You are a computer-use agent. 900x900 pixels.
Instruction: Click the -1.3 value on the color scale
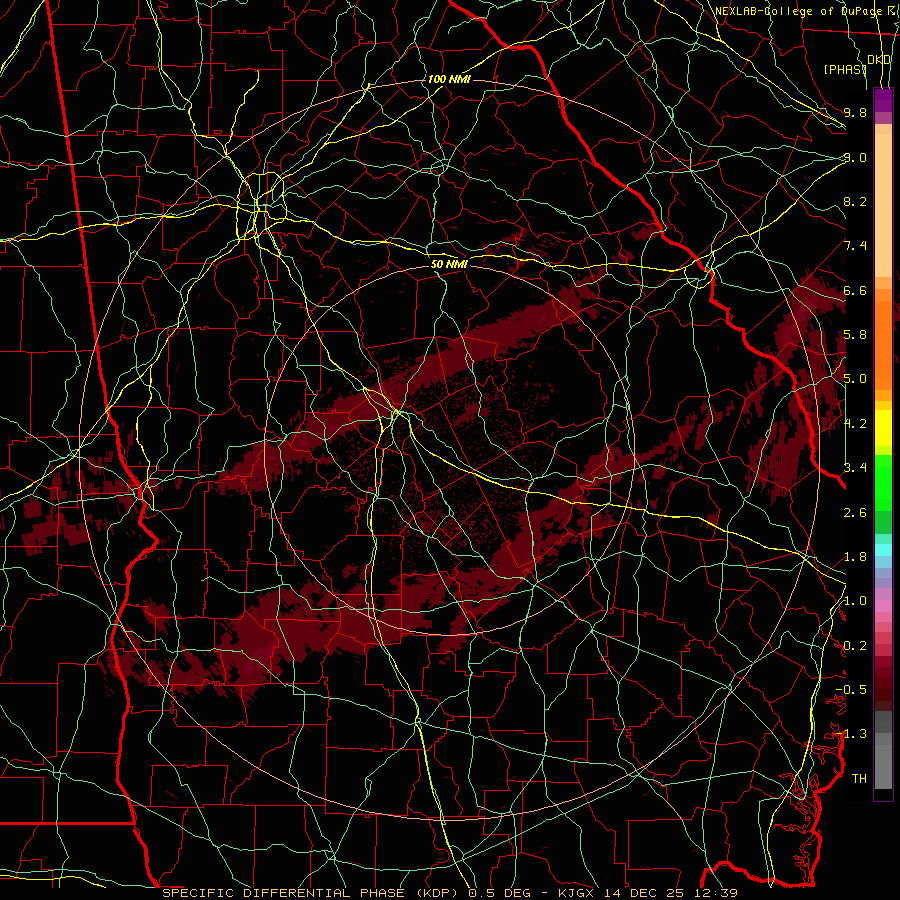pos(851,734)
